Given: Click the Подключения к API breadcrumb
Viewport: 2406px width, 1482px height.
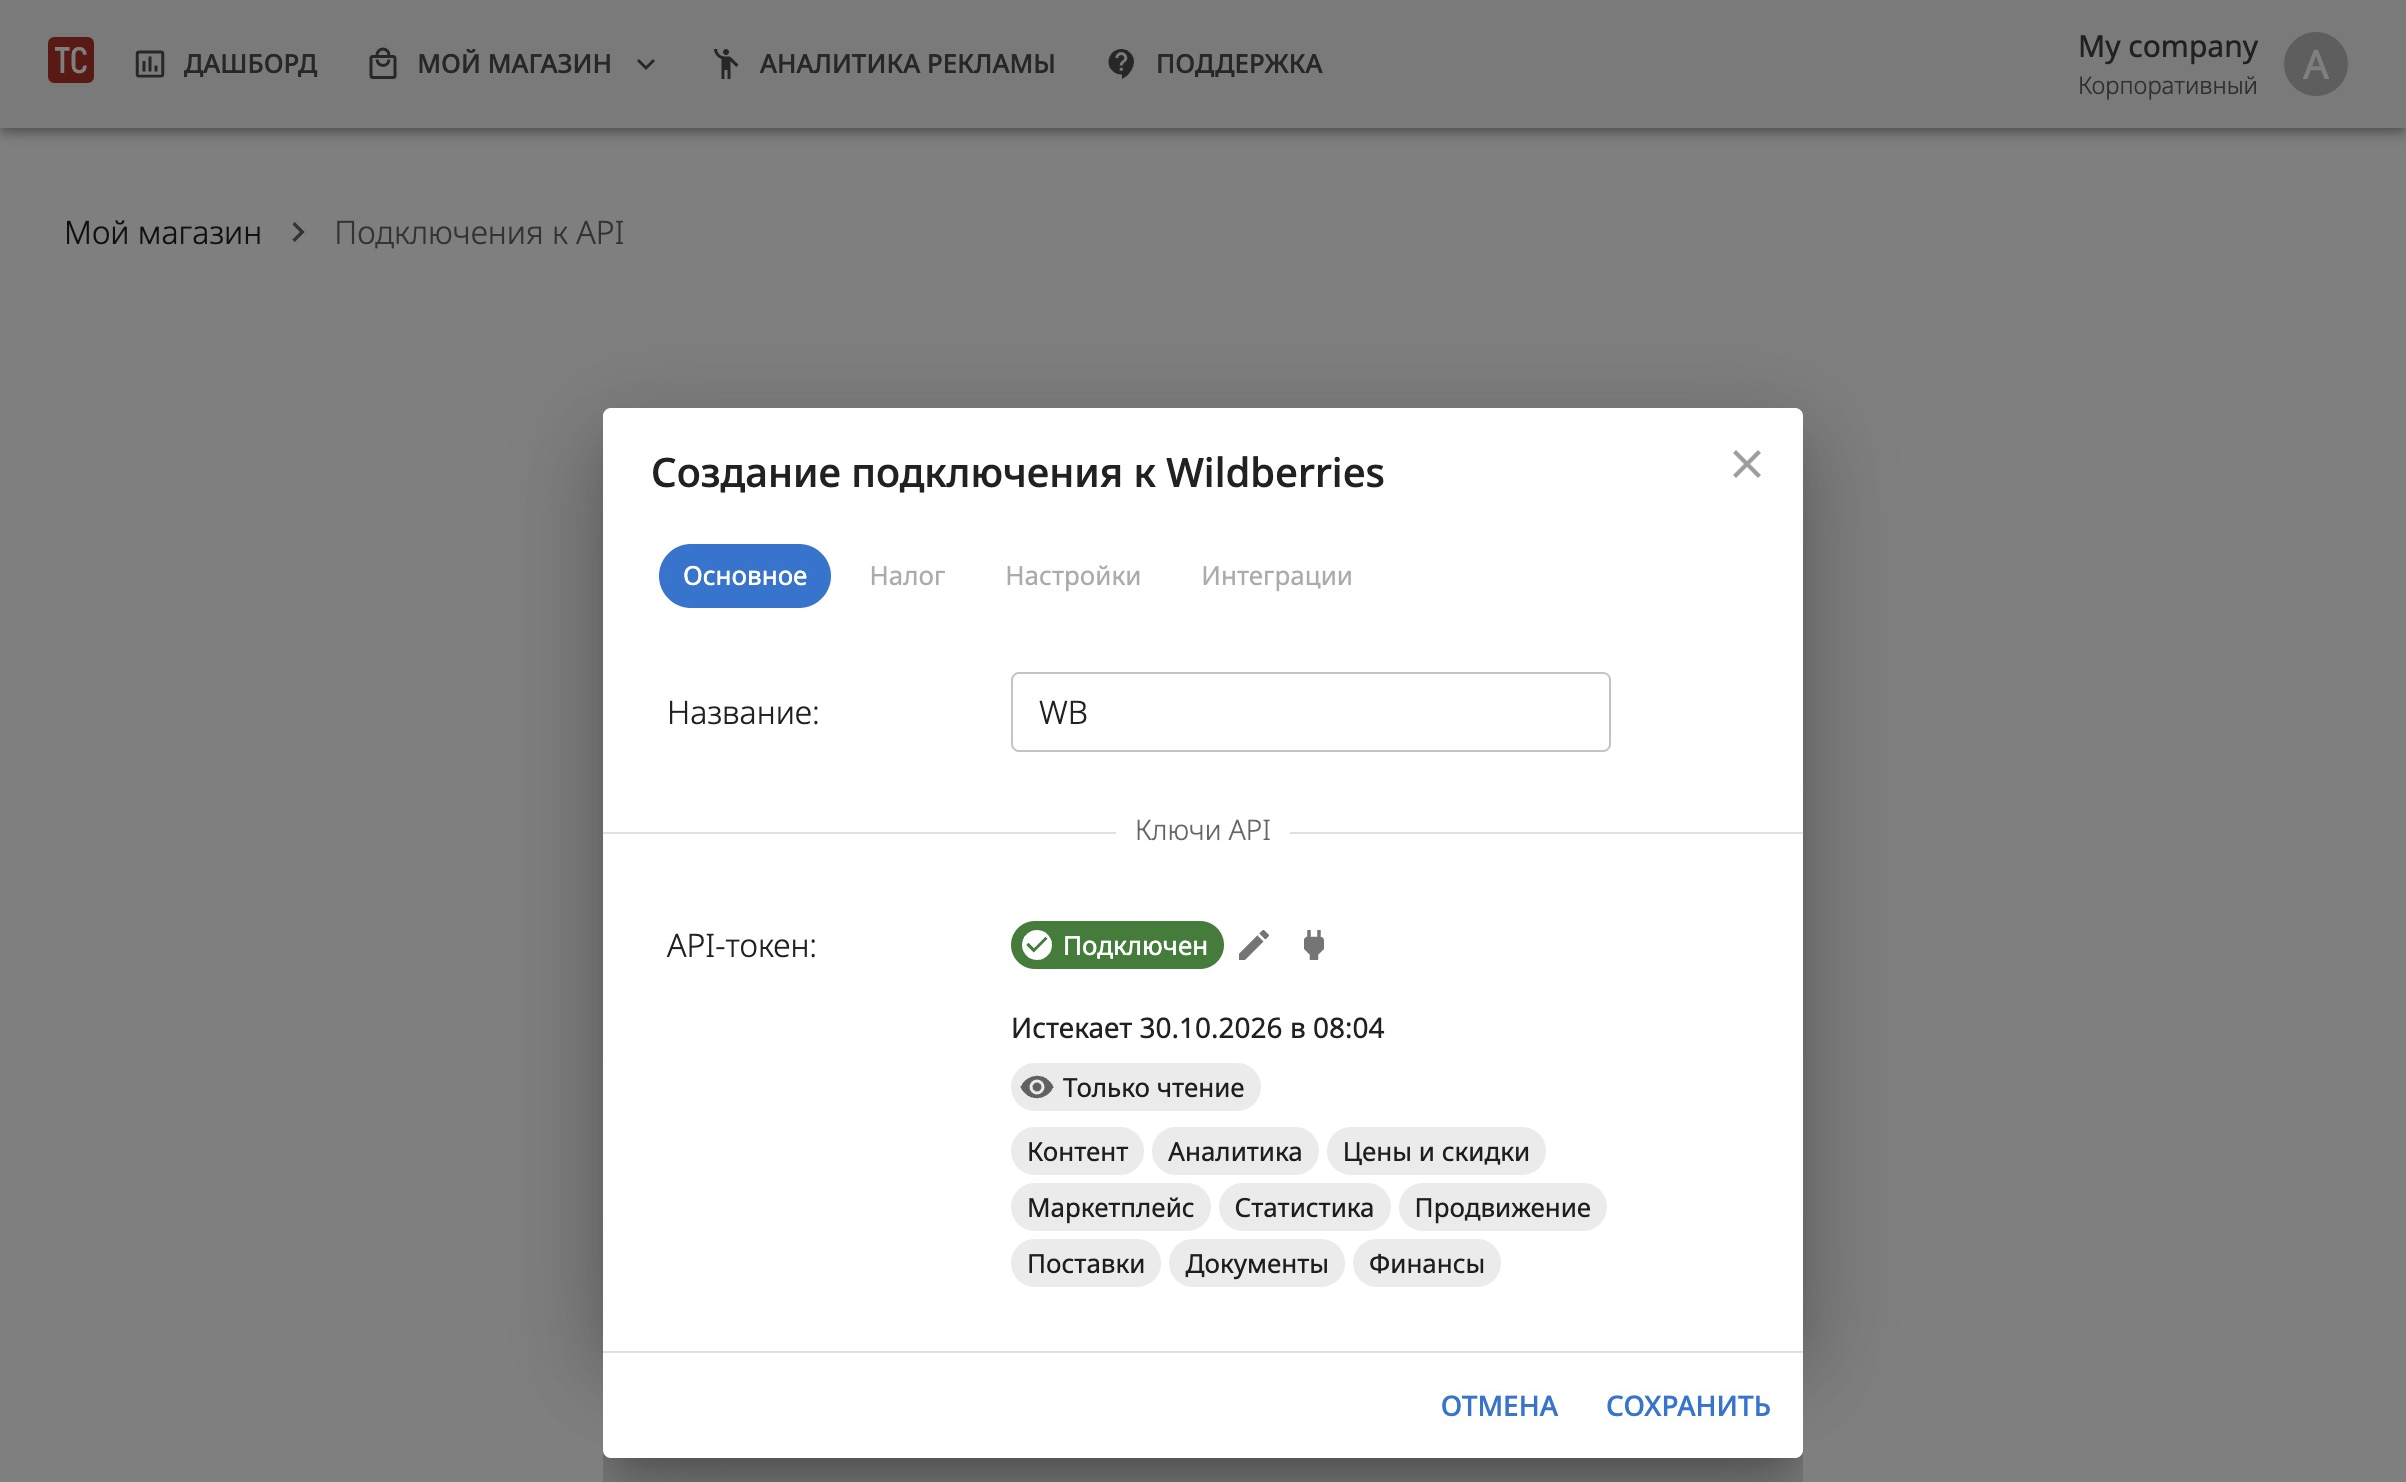Looking at the screenshot, I should 479,232.
